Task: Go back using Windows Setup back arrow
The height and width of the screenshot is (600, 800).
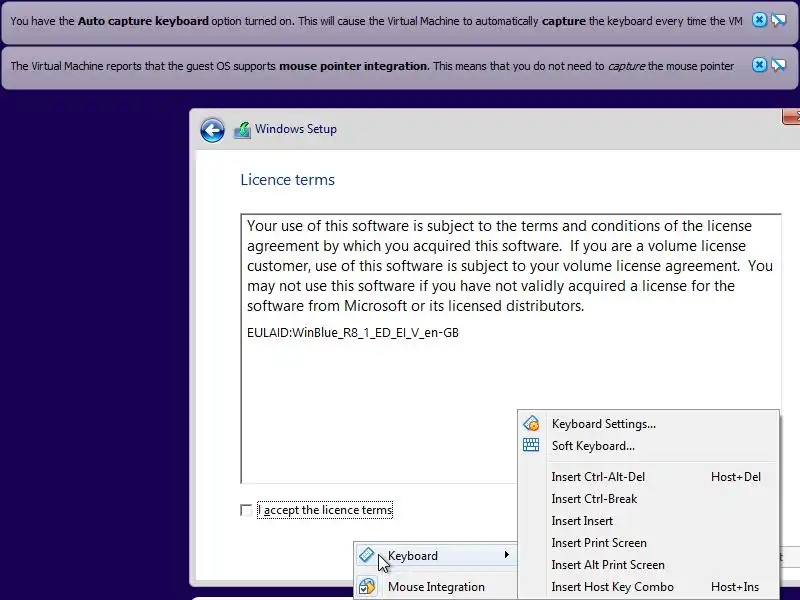Action: pyautogui.click(x=212, y=130)
